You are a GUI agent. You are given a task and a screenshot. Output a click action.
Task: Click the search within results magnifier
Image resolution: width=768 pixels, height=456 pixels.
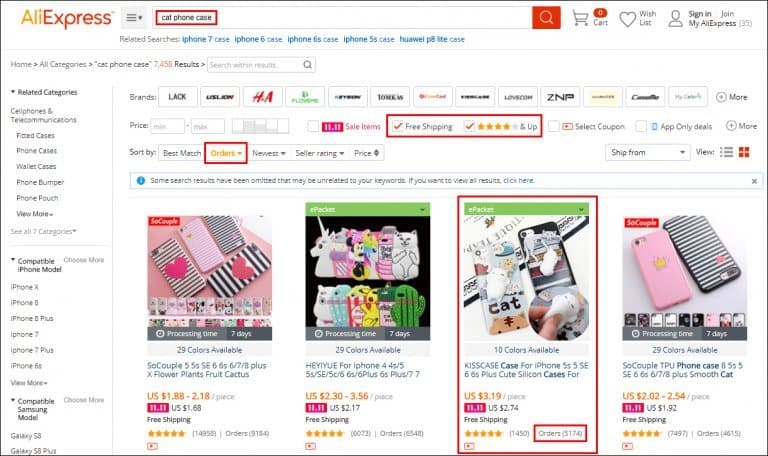[x=308, y=65]
